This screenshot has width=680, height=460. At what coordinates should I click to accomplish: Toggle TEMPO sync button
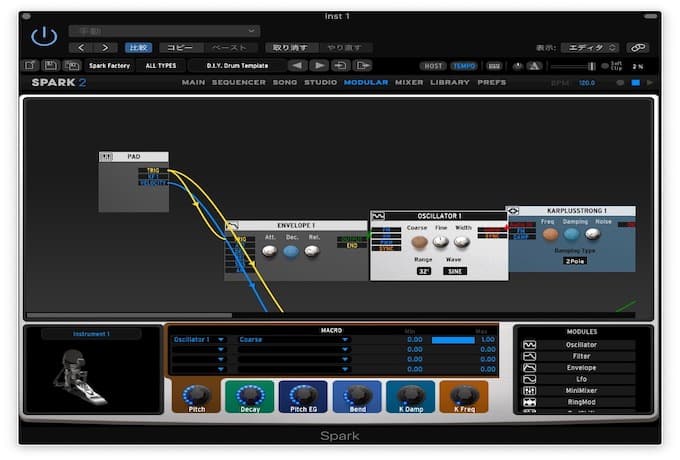coord(464,66)
